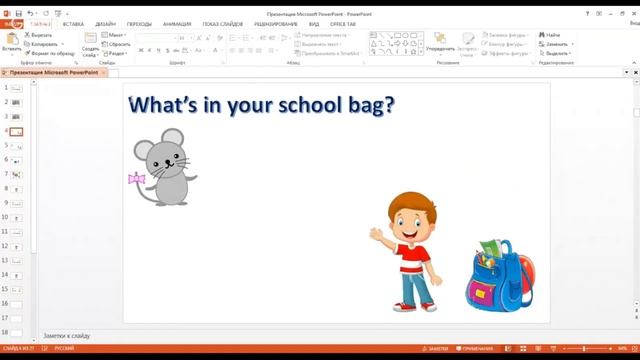This screenshot has height=360, width=640.
Task: Open the Copy (Копировать) dropdown arrow
Action: tap(62, 44)
